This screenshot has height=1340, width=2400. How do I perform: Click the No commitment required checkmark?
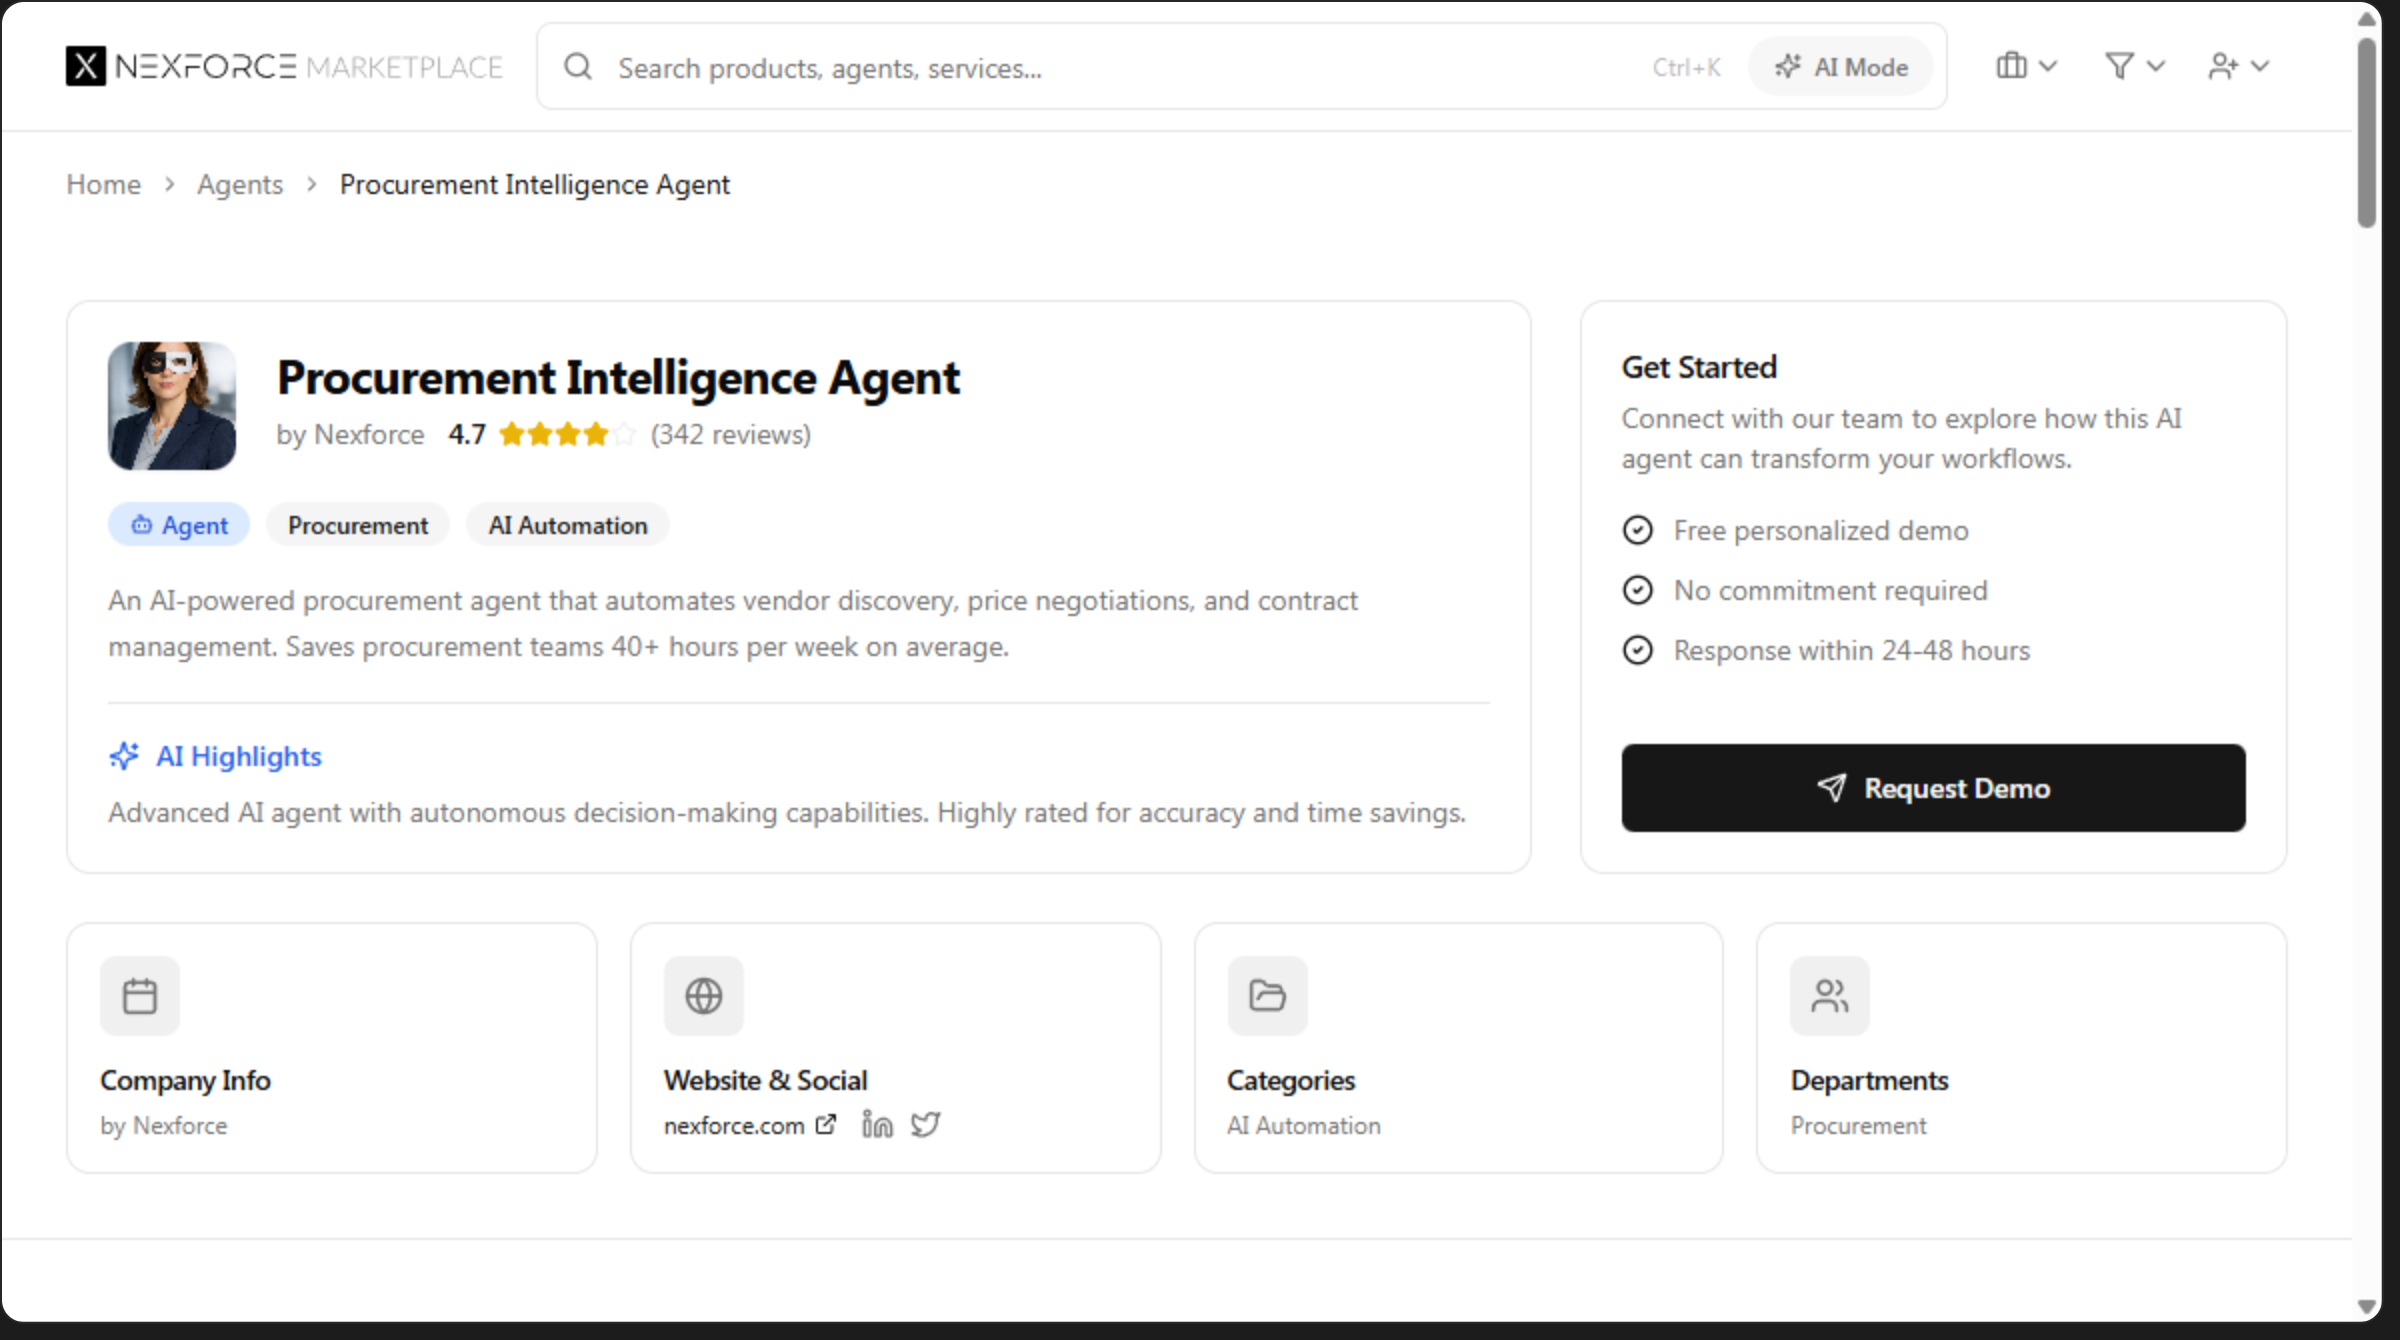coord(1637,590)
